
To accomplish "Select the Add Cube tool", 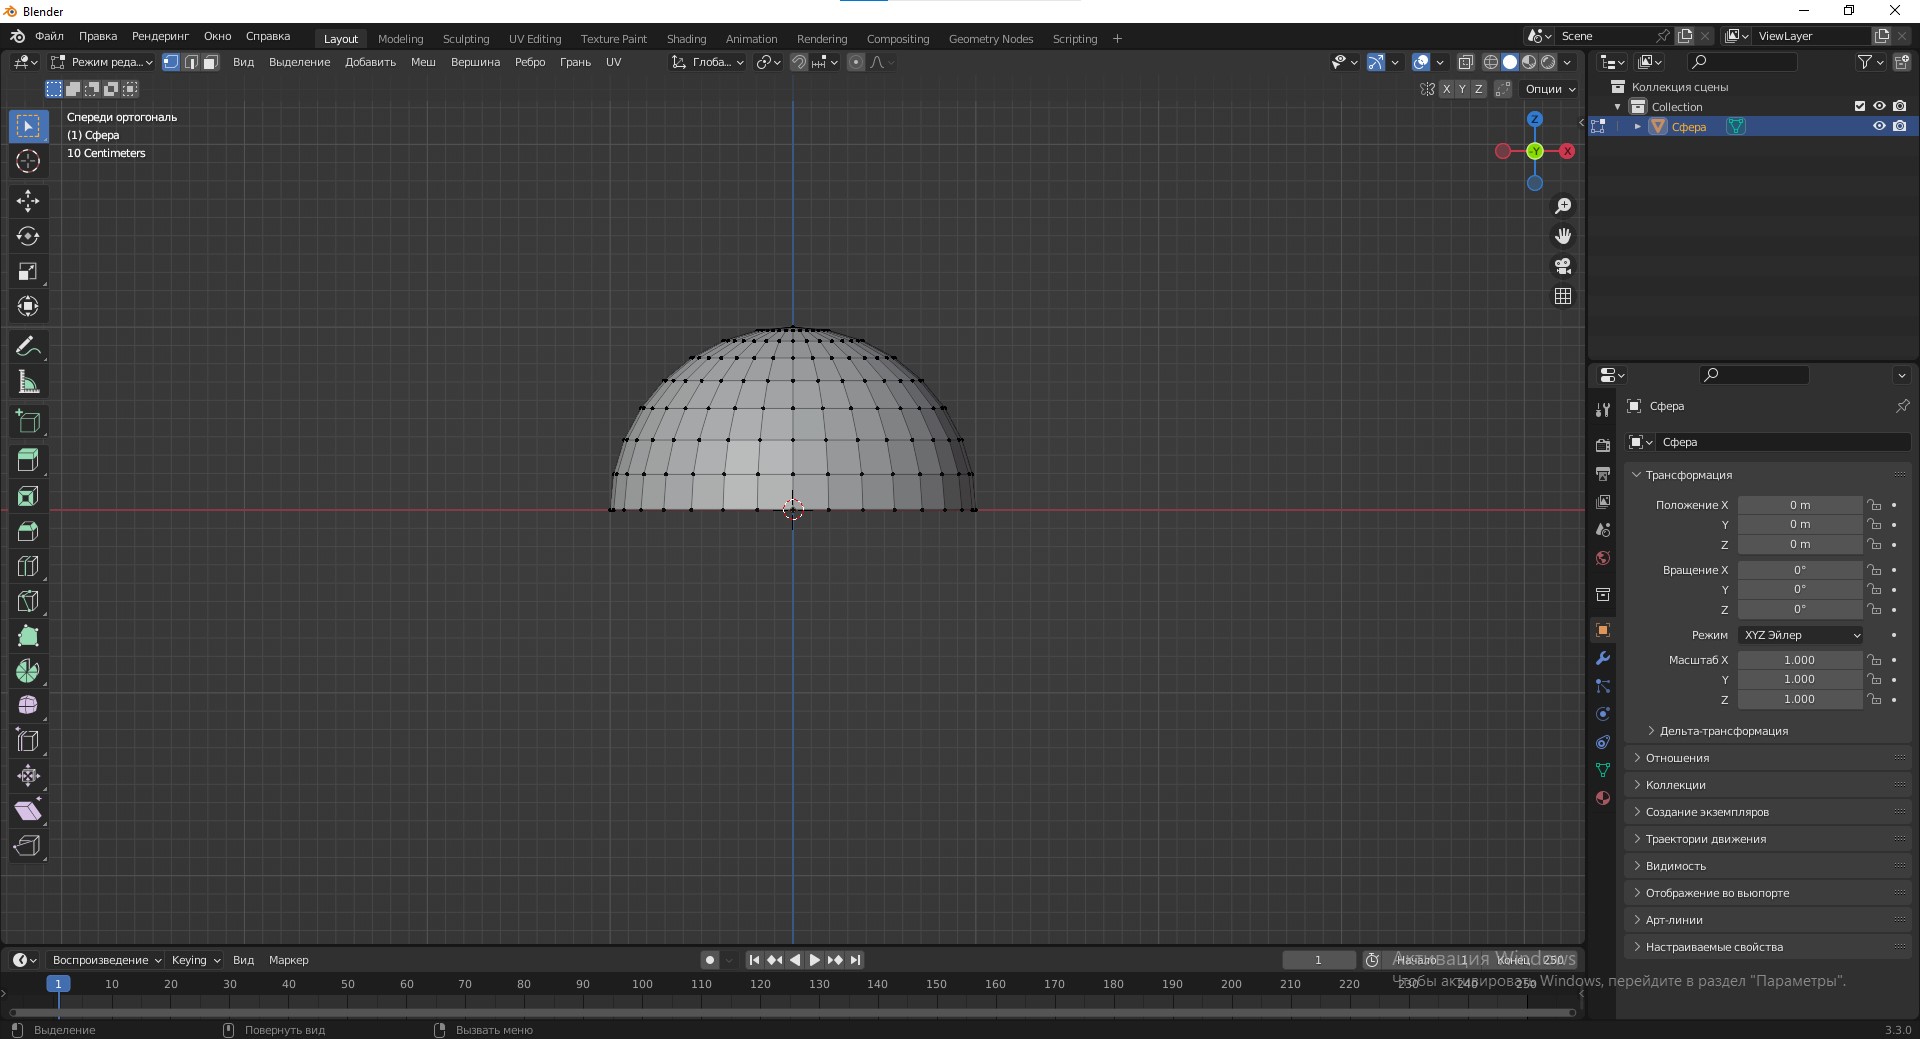I will coord(28,421).
